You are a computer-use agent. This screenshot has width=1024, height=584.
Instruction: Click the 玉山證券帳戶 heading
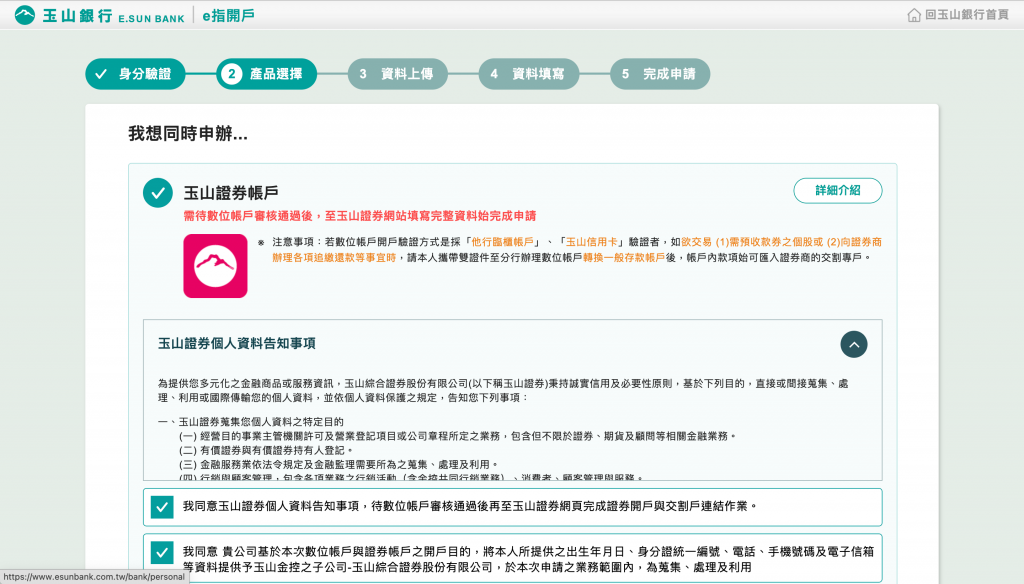(231, 193)
